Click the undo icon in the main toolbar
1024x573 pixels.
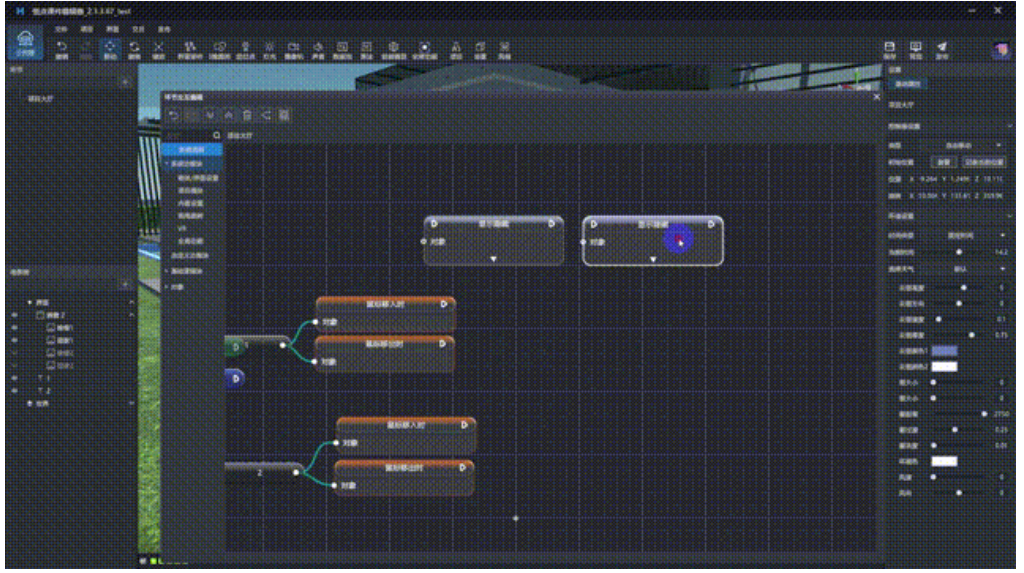tap(62, 49)
